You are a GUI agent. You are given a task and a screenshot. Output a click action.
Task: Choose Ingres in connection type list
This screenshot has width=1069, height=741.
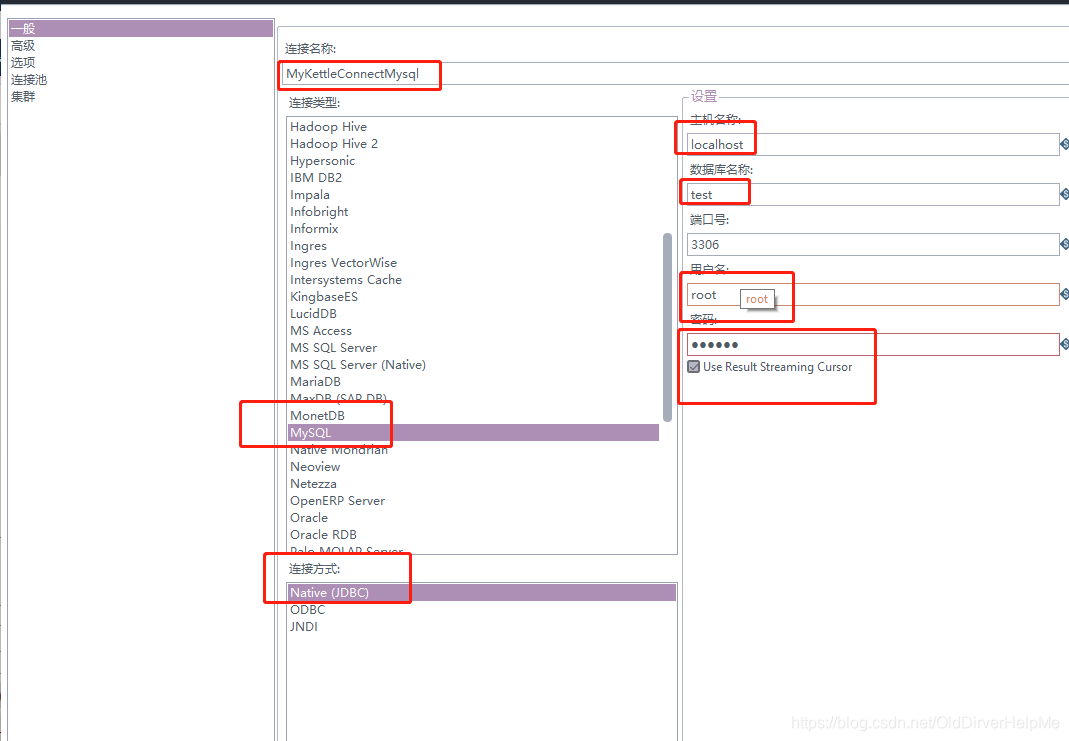click(x=309, y=246)
